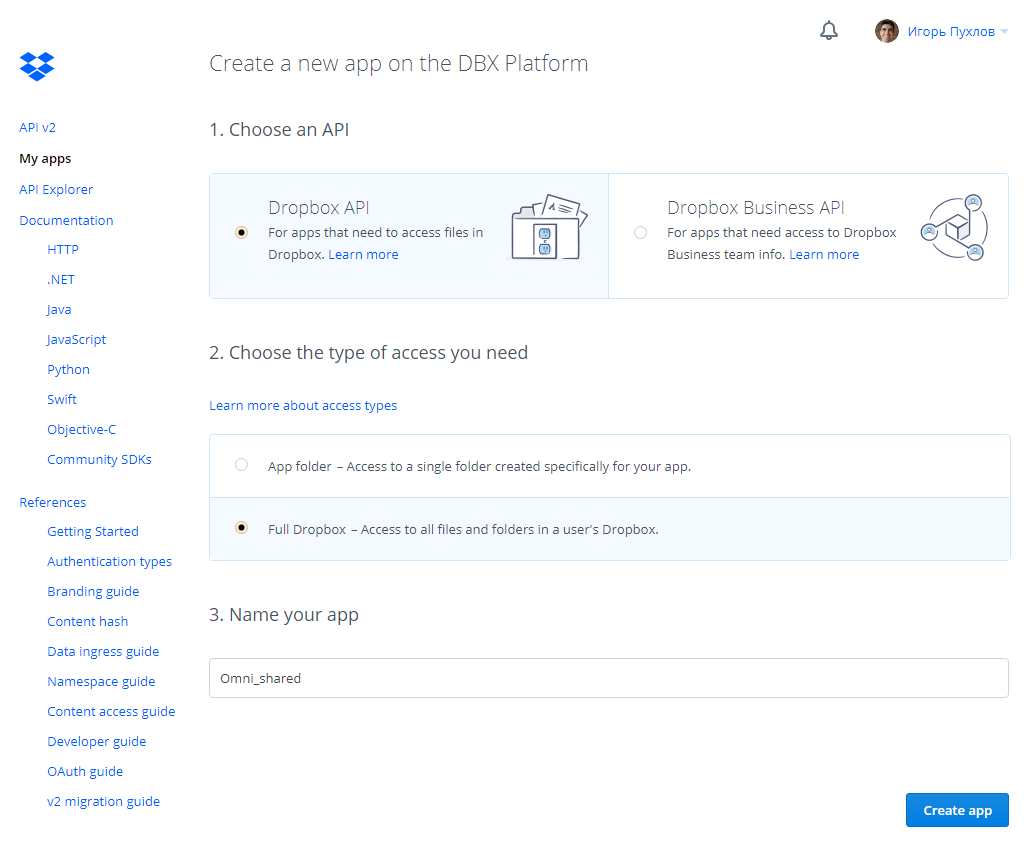Open the JavaScript documentation link
Viewport: 1028px width, 846px height.
coord(76,340)
